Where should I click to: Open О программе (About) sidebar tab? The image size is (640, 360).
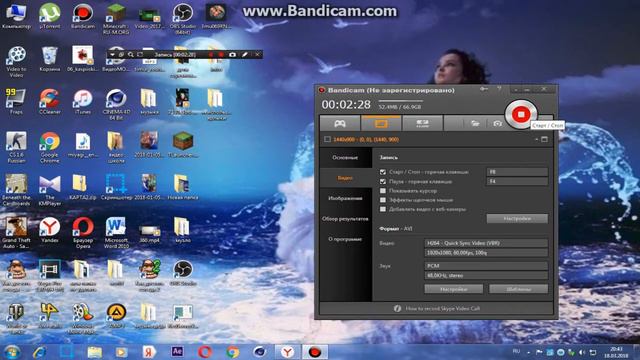(x=345, y=239)
